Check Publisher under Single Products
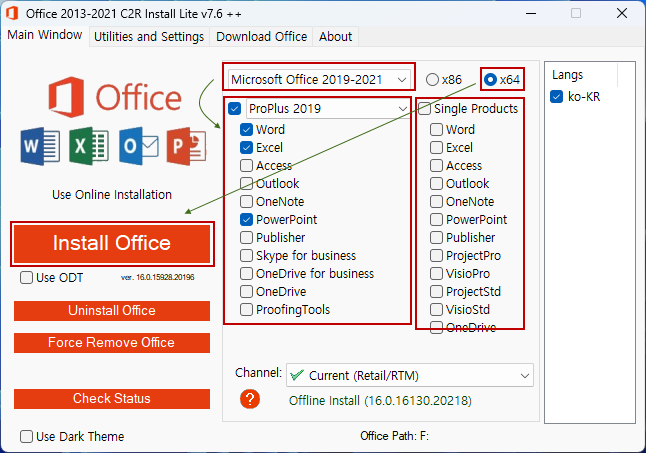 pyautogui.click(x=436, y=238)
